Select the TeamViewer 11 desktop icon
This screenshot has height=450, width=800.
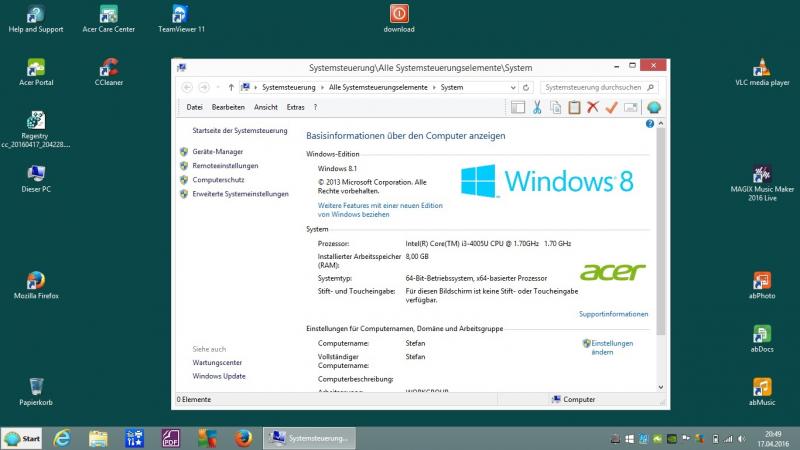tap(181, 19)
